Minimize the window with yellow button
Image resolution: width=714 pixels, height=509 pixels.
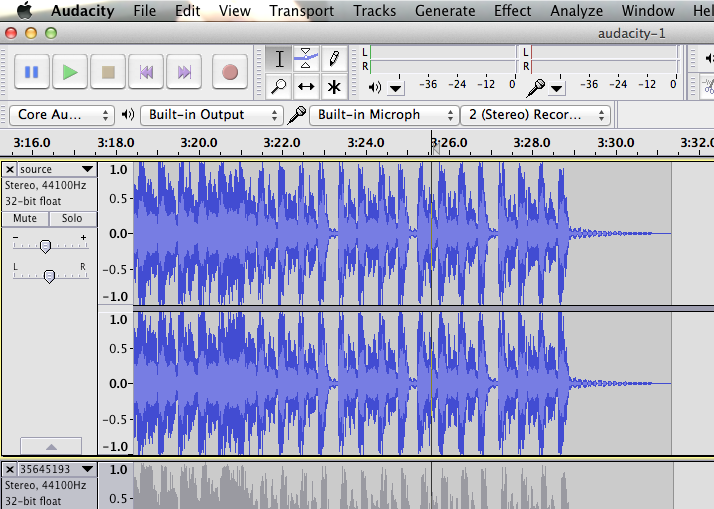click(x=31, y=33)
